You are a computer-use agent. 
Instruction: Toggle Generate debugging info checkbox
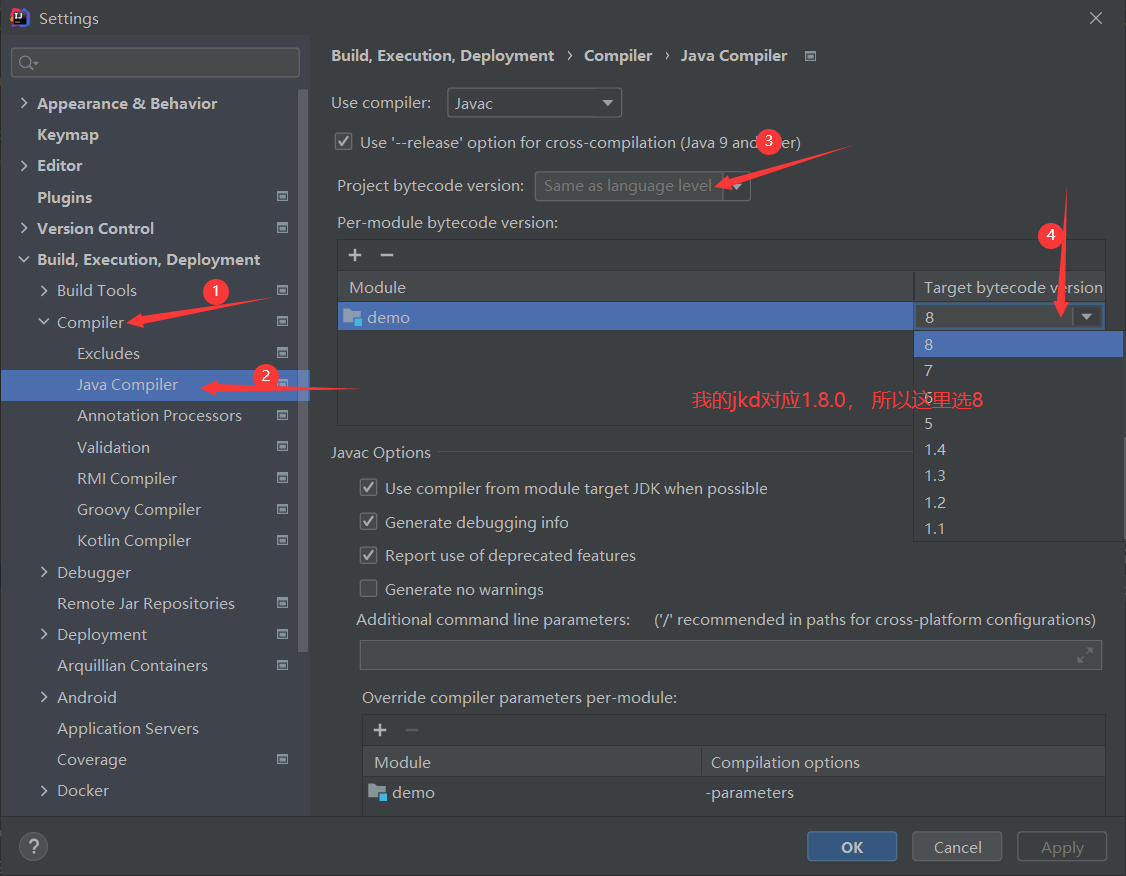[368, 521]
